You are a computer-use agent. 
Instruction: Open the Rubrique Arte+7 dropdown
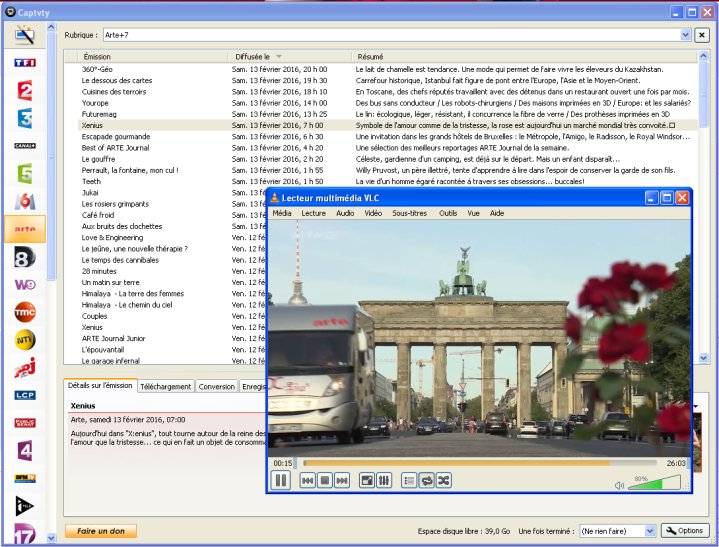click(686, 35)
